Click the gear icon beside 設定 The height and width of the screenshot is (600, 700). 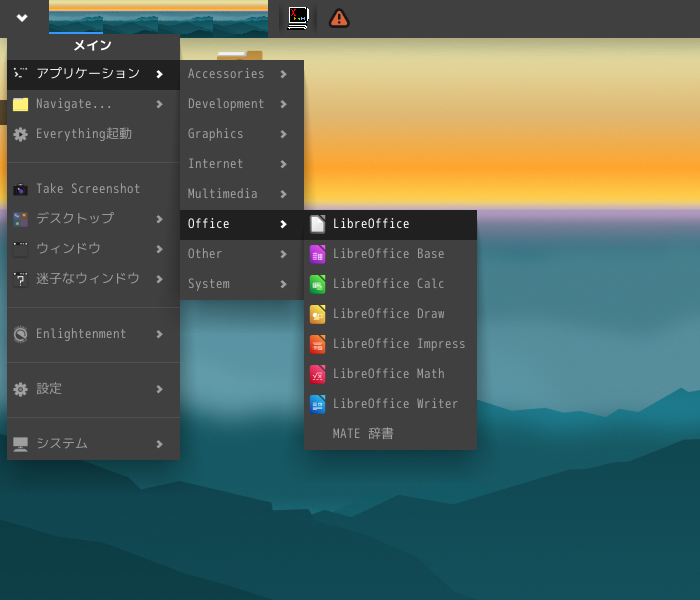20,389
